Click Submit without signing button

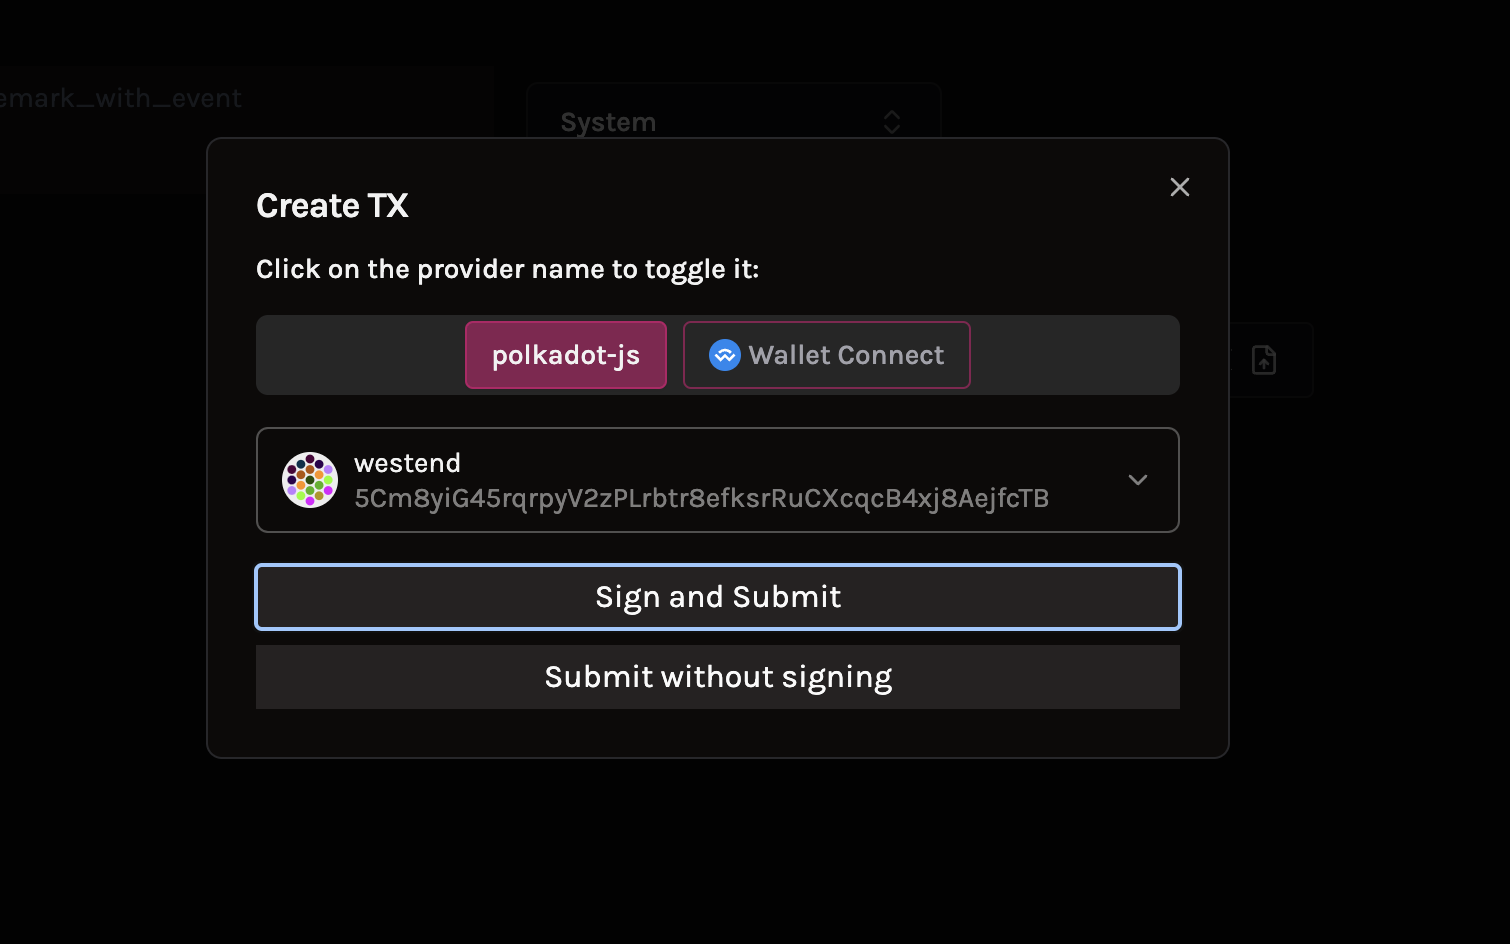pyautogui.click(x=718, y=677)
